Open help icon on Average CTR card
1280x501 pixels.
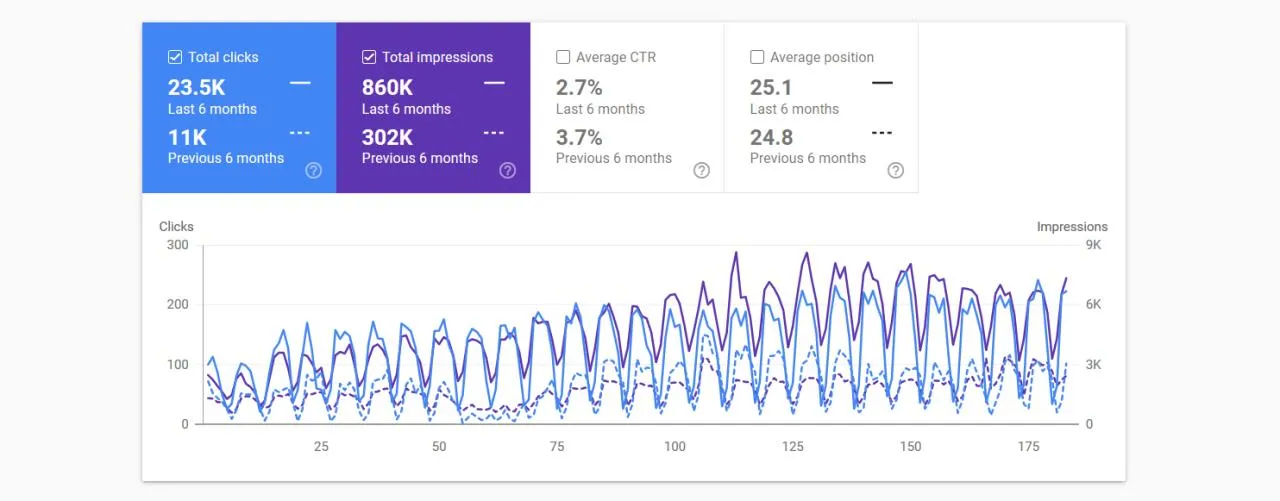[x=701, y=170]
